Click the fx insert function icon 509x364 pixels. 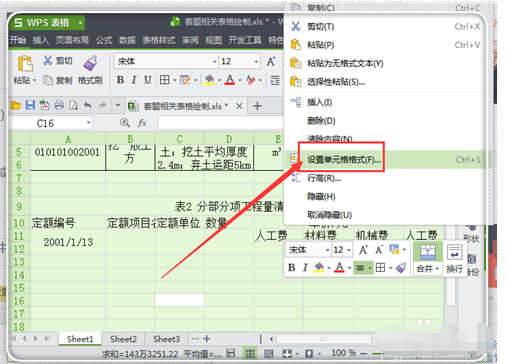(142, 123)
